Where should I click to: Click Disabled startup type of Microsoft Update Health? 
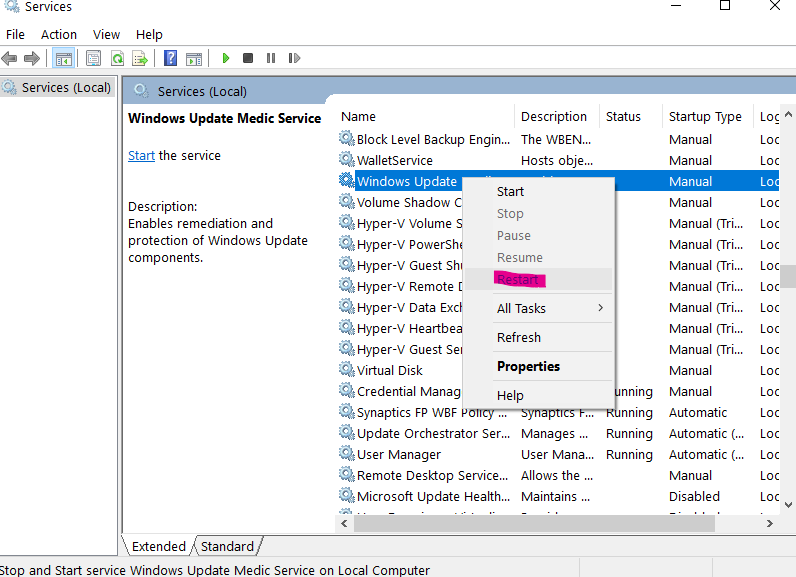click(694, 496)
